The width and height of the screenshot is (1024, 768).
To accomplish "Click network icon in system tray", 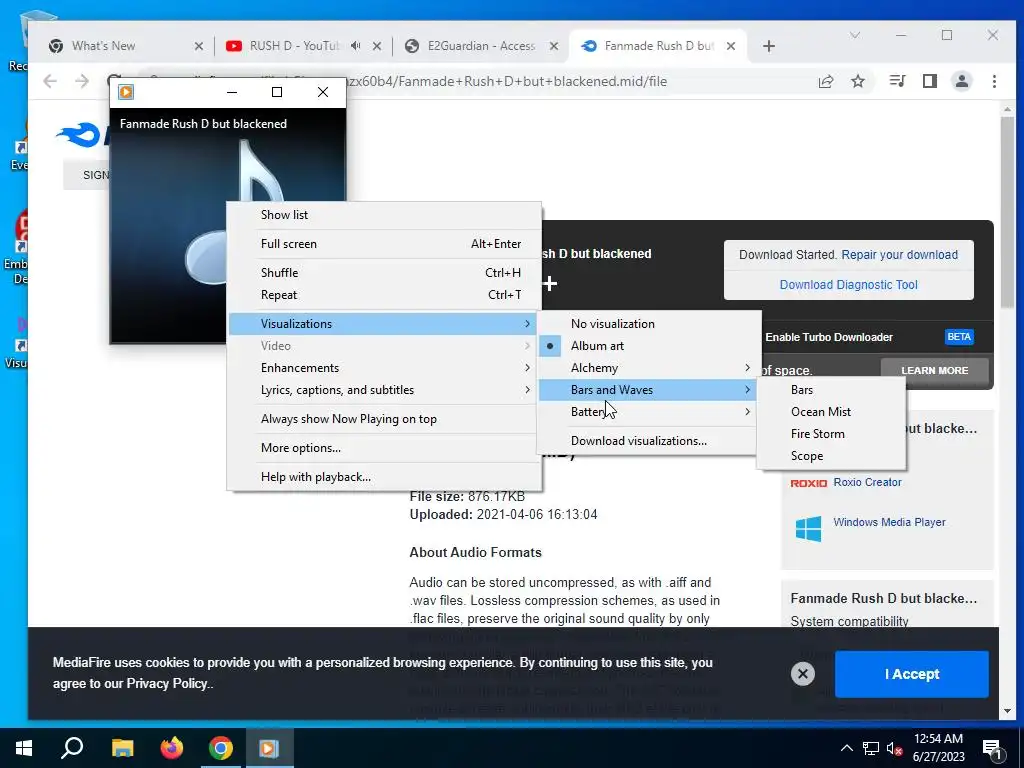I will tap(871, 748).
